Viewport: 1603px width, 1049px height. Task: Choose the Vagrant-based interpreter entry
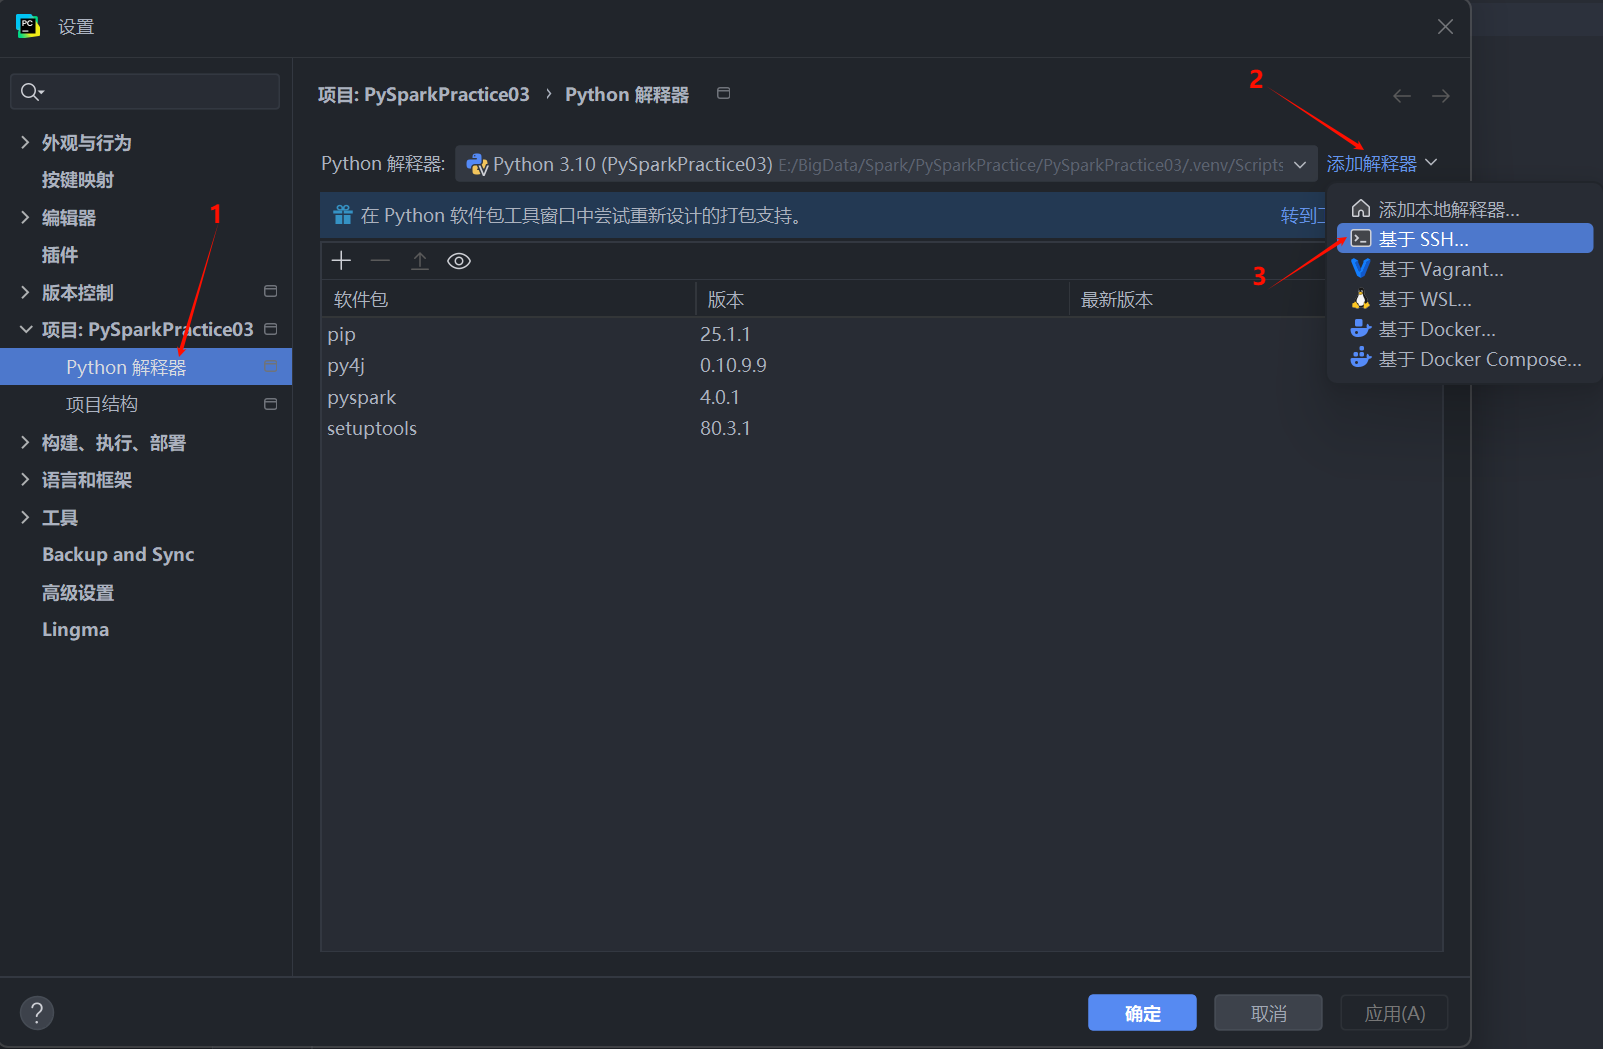click(x=1440, y=269)
